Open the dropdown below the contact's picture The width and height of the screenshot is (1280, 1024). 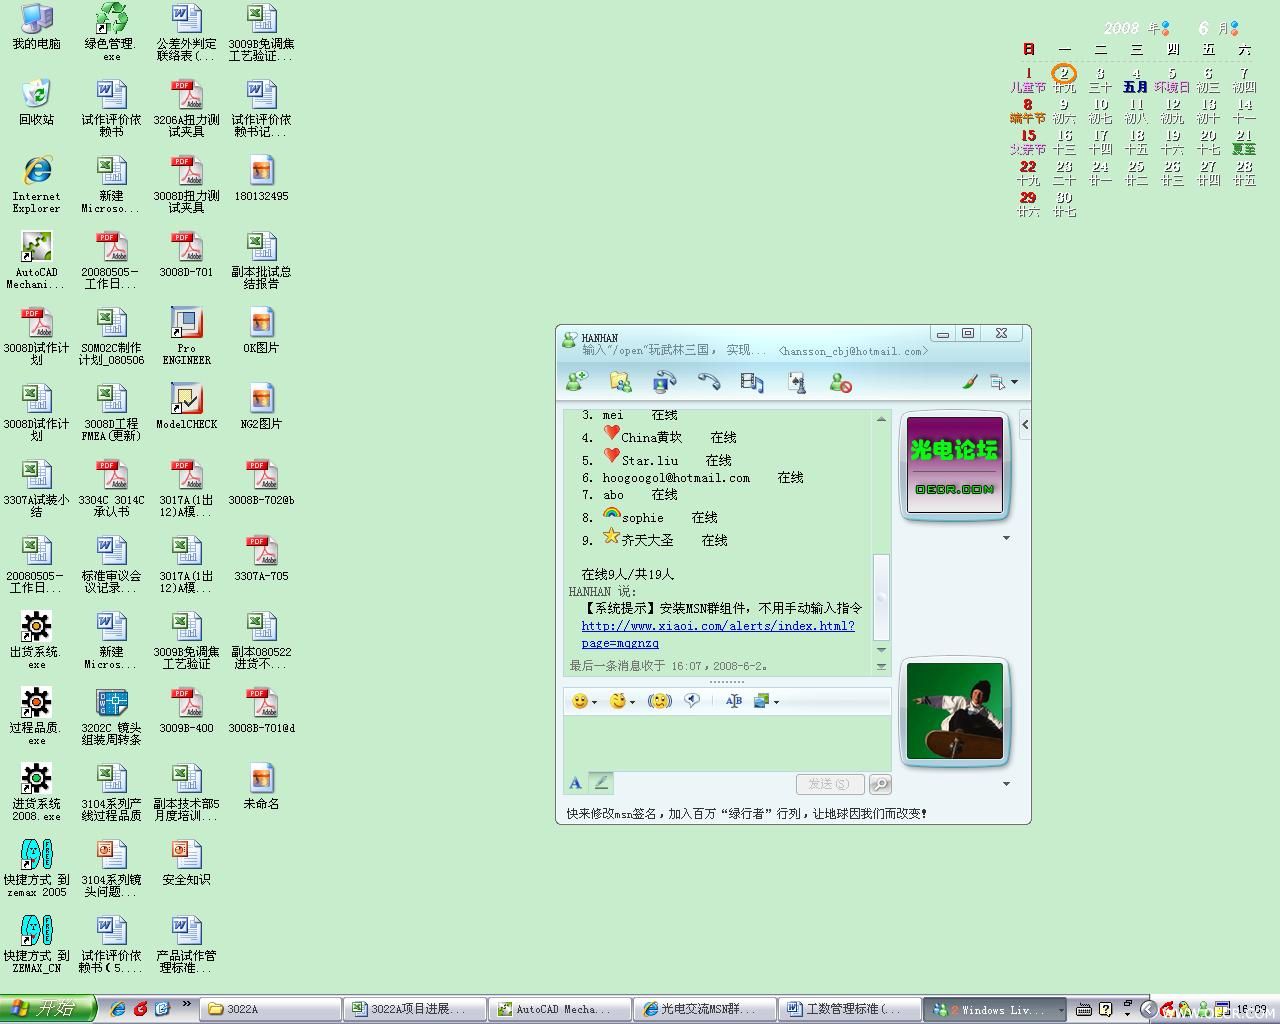pos(1006,538)
